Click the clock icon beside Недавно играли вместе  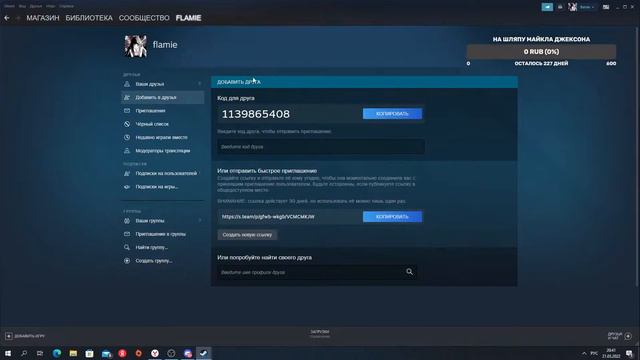tap(127, 138)
